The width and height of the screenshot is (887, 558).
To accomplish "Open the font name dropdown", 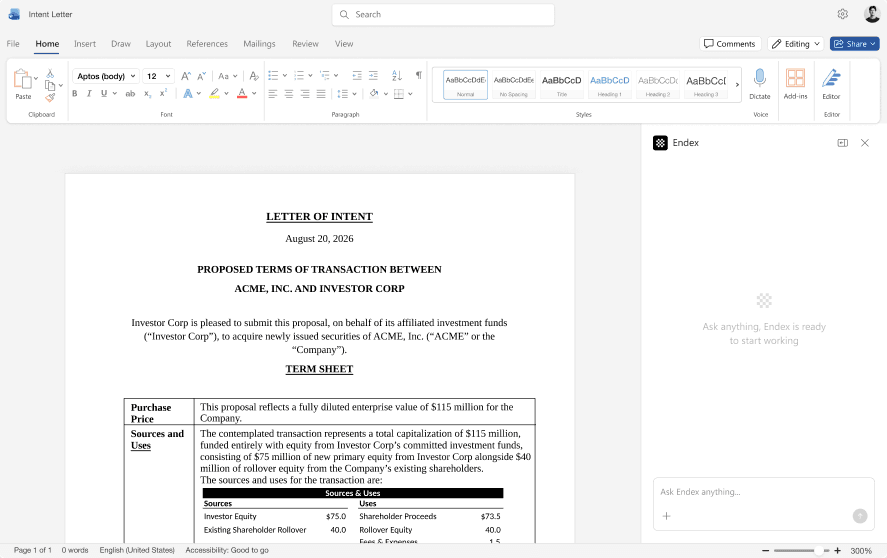I will (x=133, y=76).
